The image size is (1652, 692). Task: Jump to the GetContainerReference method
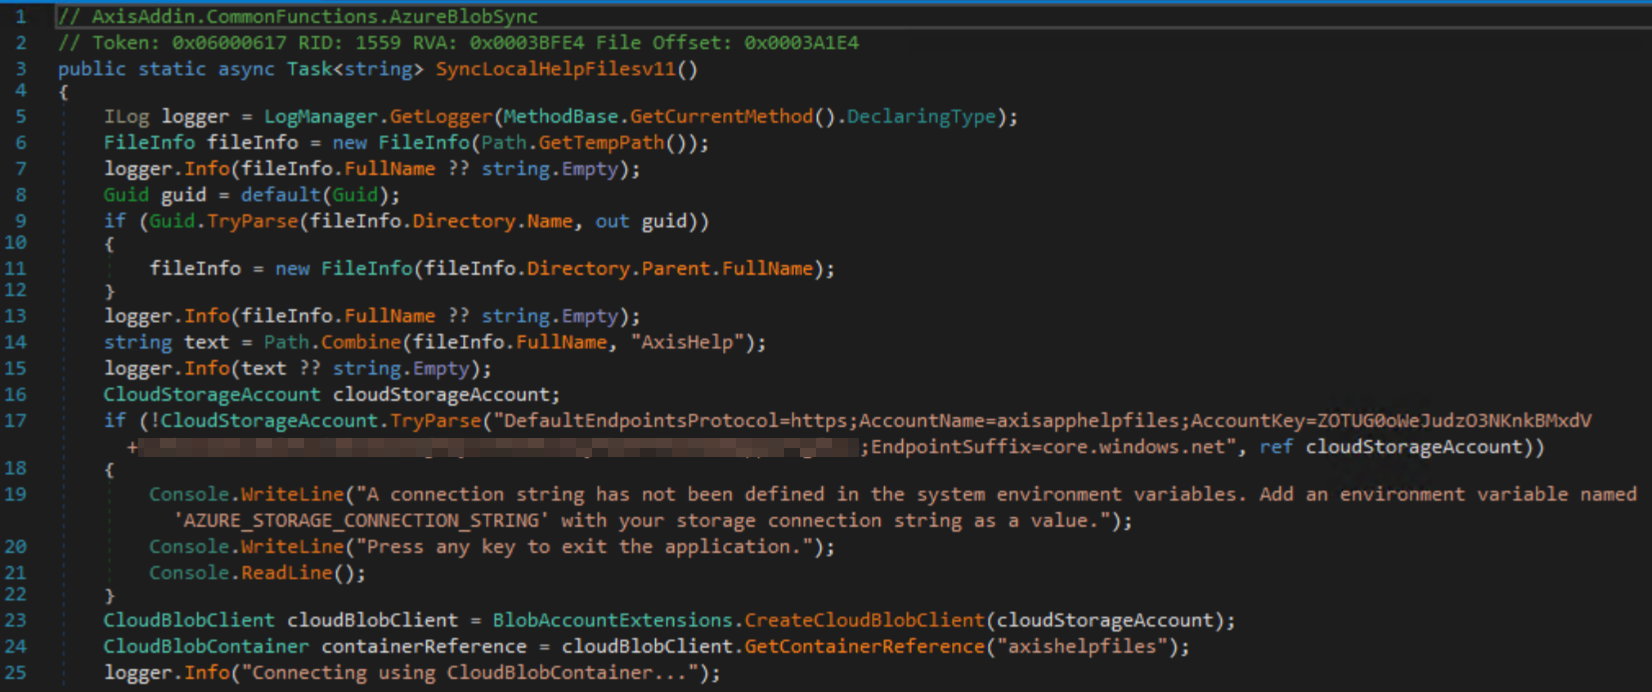(x=864, y=646)
